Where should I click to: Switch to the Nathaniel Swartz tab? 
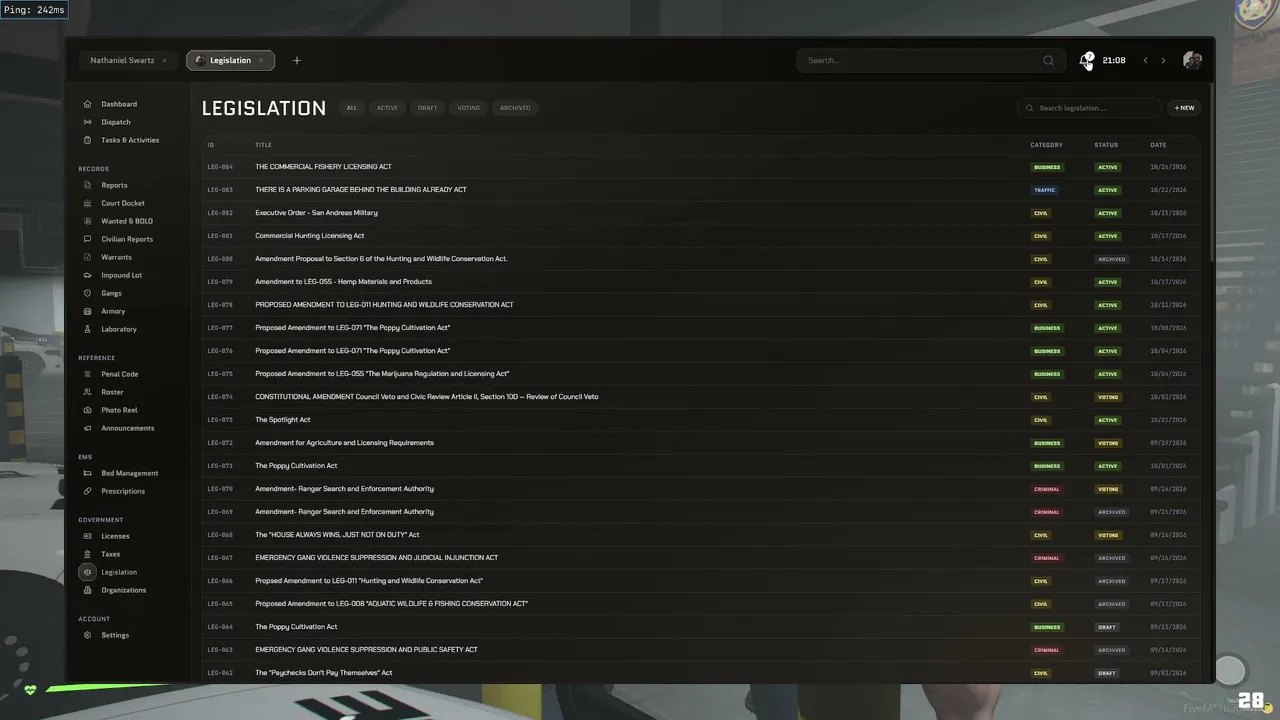coord(128,60)
